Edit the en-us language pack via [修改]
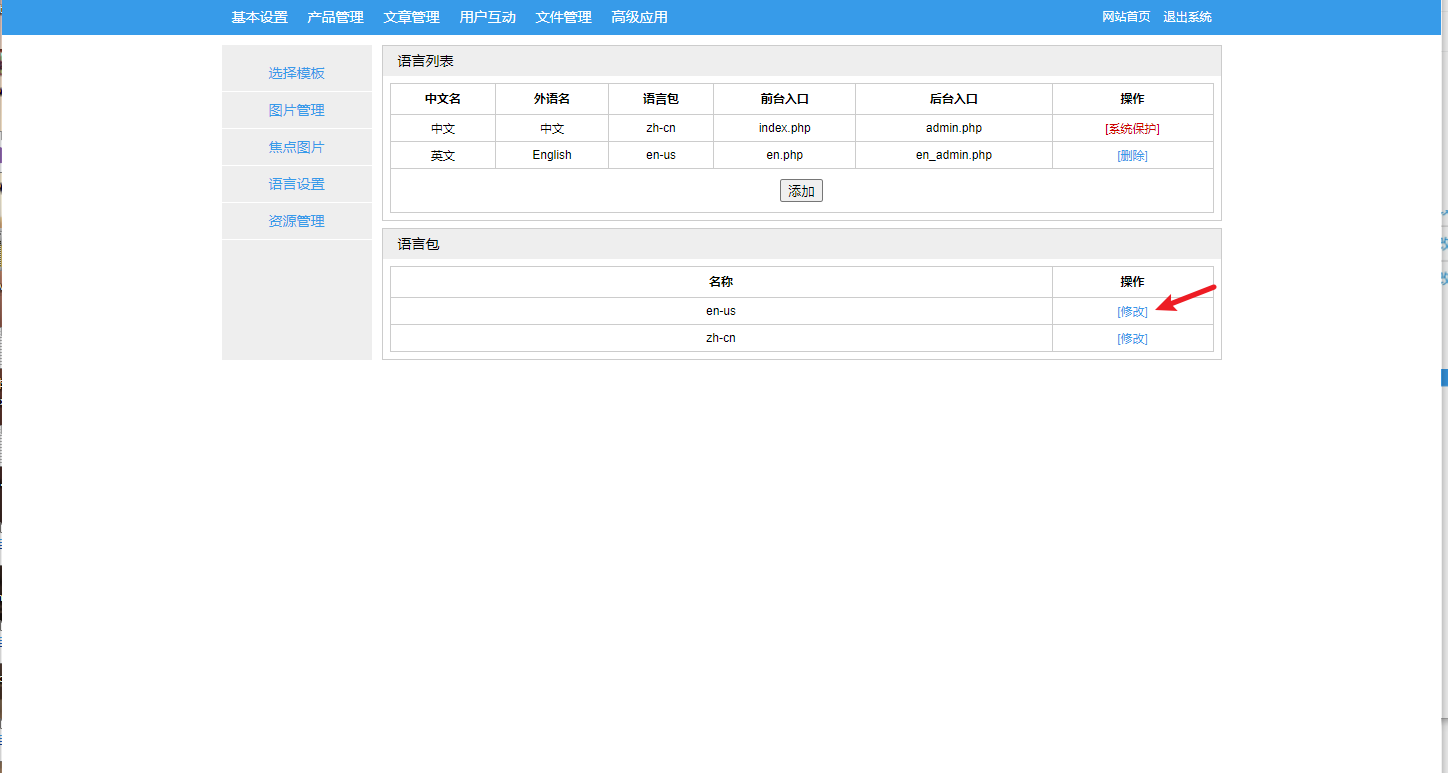The height and width of the screenshot is (773, 1448). (x=1132, y=311)
